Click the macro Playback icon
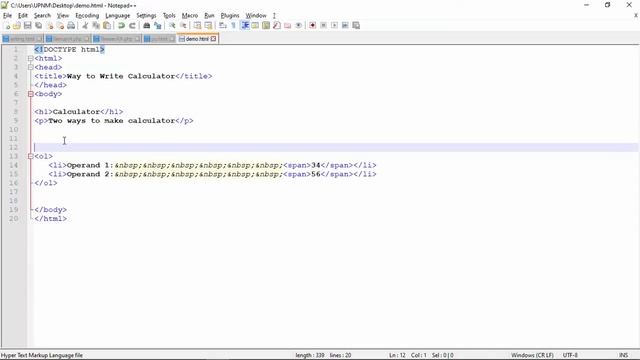Screen dimensions: 640x360 (x=335, y=25)
